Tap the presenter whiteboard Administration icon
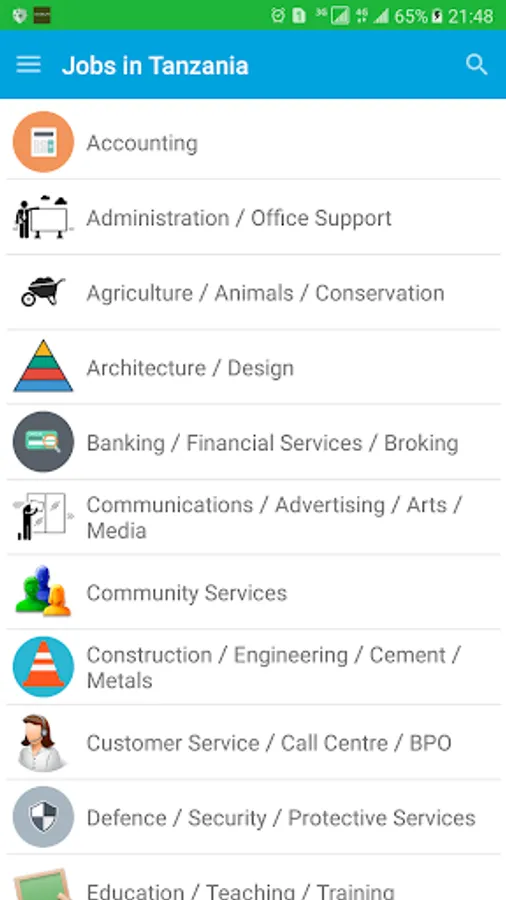Image resolution: width=506 pixels, height=900 pixels. (x=43, y=217)
